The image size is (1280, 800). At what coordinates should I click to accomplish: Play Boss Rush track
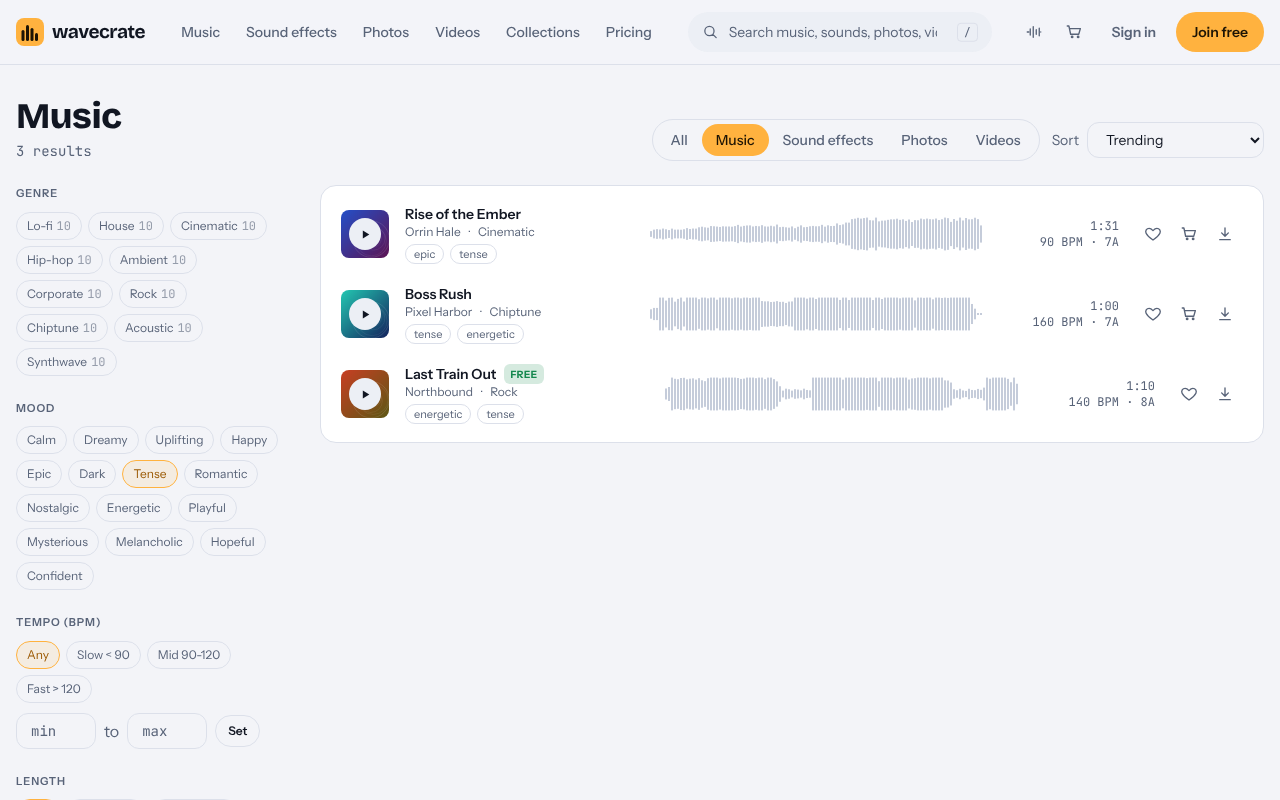click(x=365, y=314)
